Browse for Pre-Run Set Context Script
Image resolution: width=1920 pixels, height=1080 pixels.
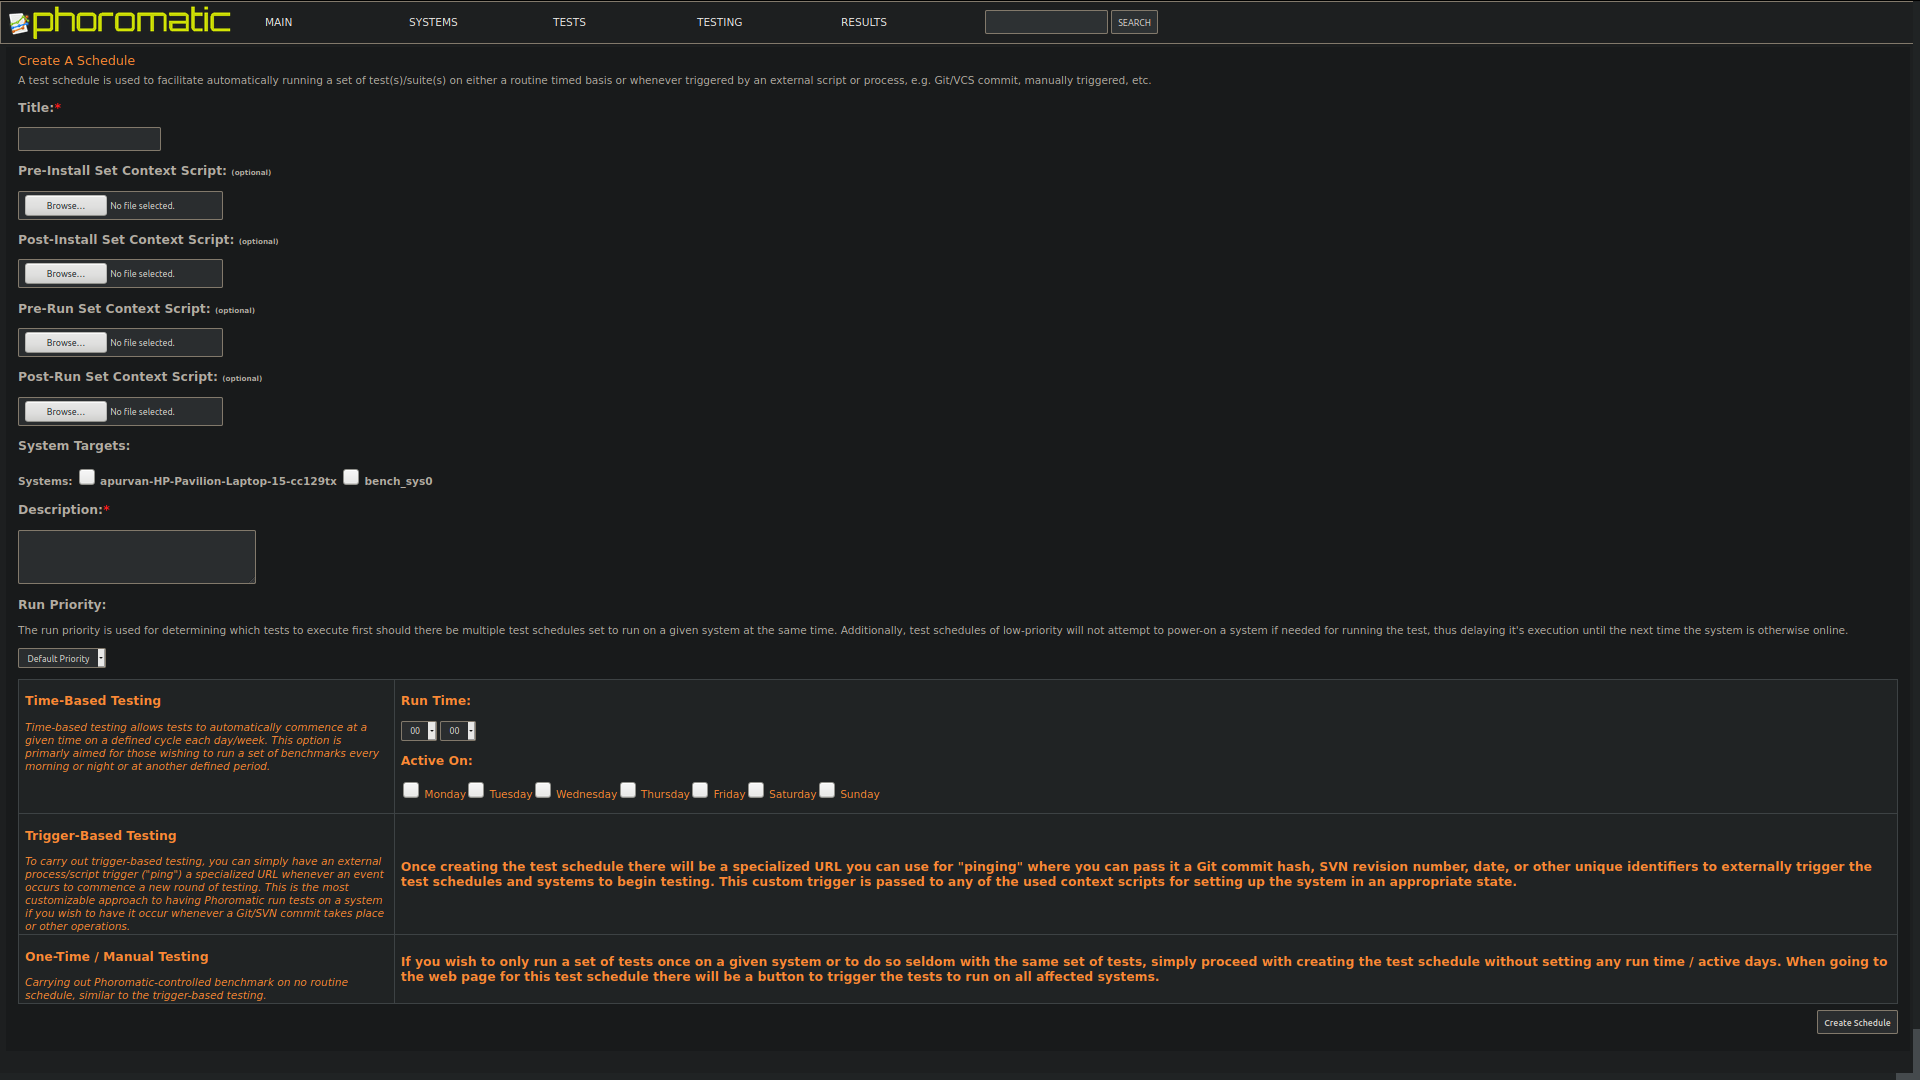click(65, 342)
